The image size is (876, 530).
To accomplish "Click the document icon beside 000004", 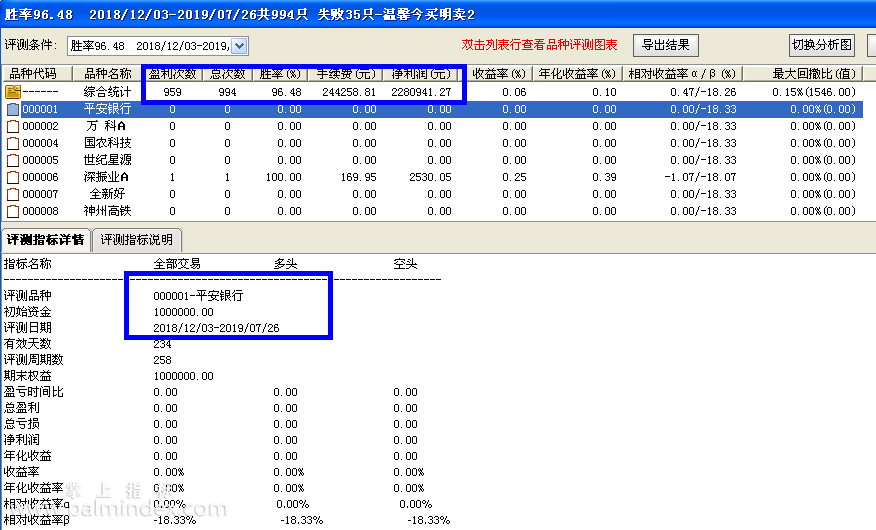I will coord(13,144).
